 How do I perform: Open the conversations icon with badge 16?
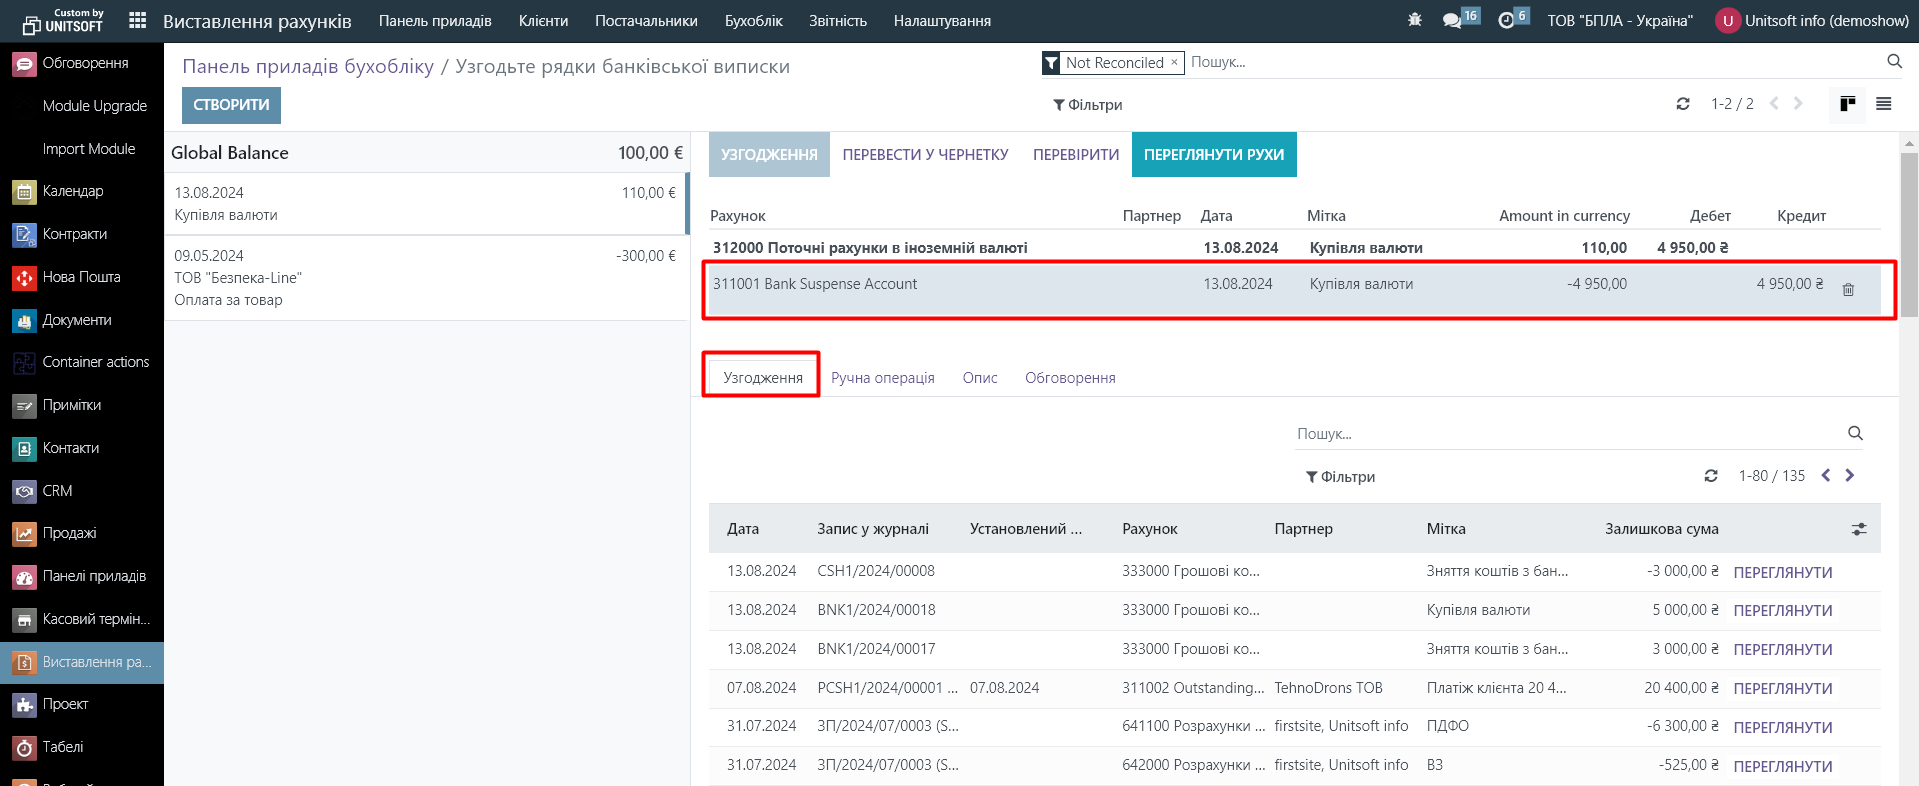point(1453,20)
